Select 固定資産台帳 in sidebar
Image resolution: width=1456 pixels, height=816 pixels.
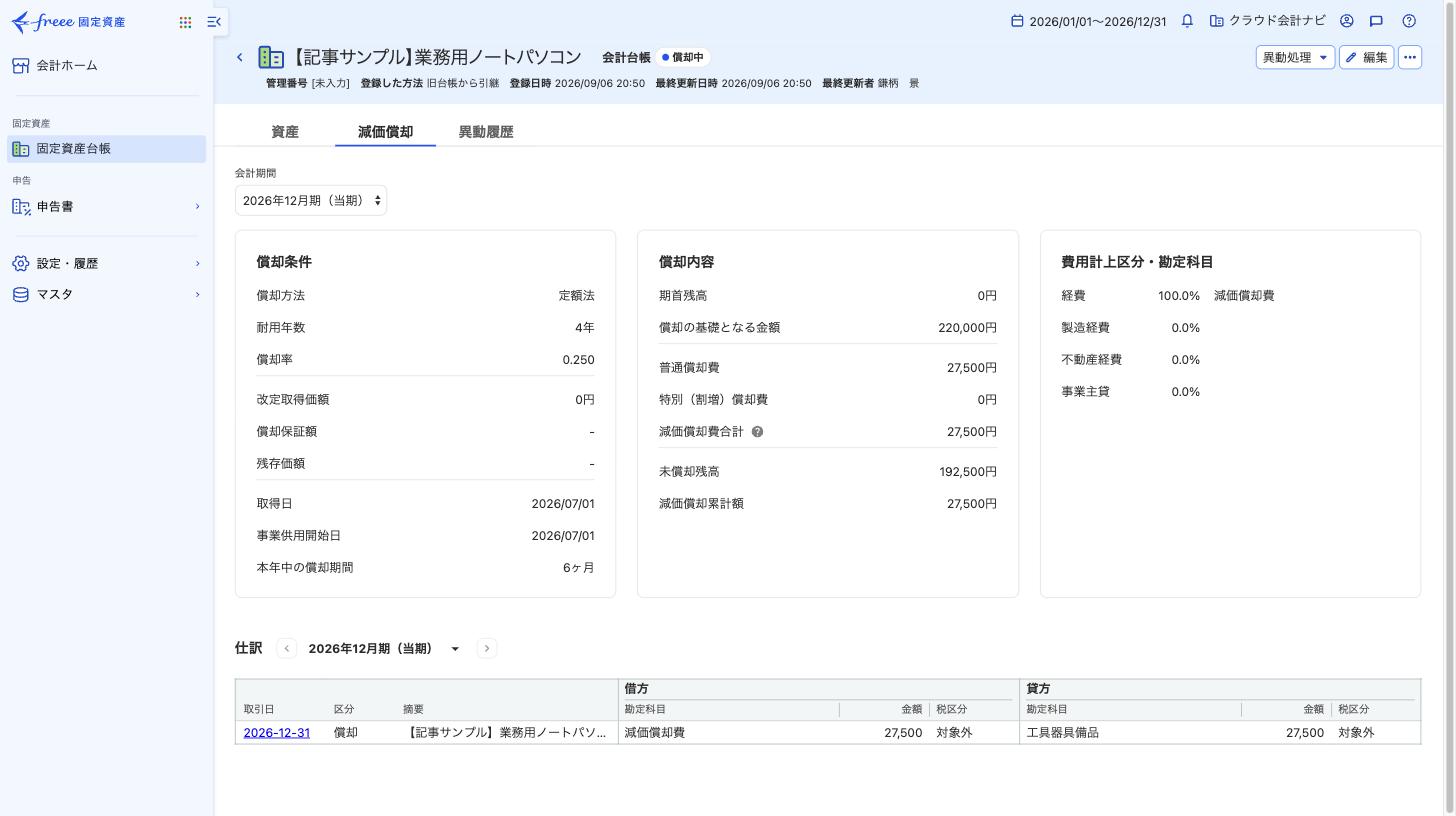point(106,149)
